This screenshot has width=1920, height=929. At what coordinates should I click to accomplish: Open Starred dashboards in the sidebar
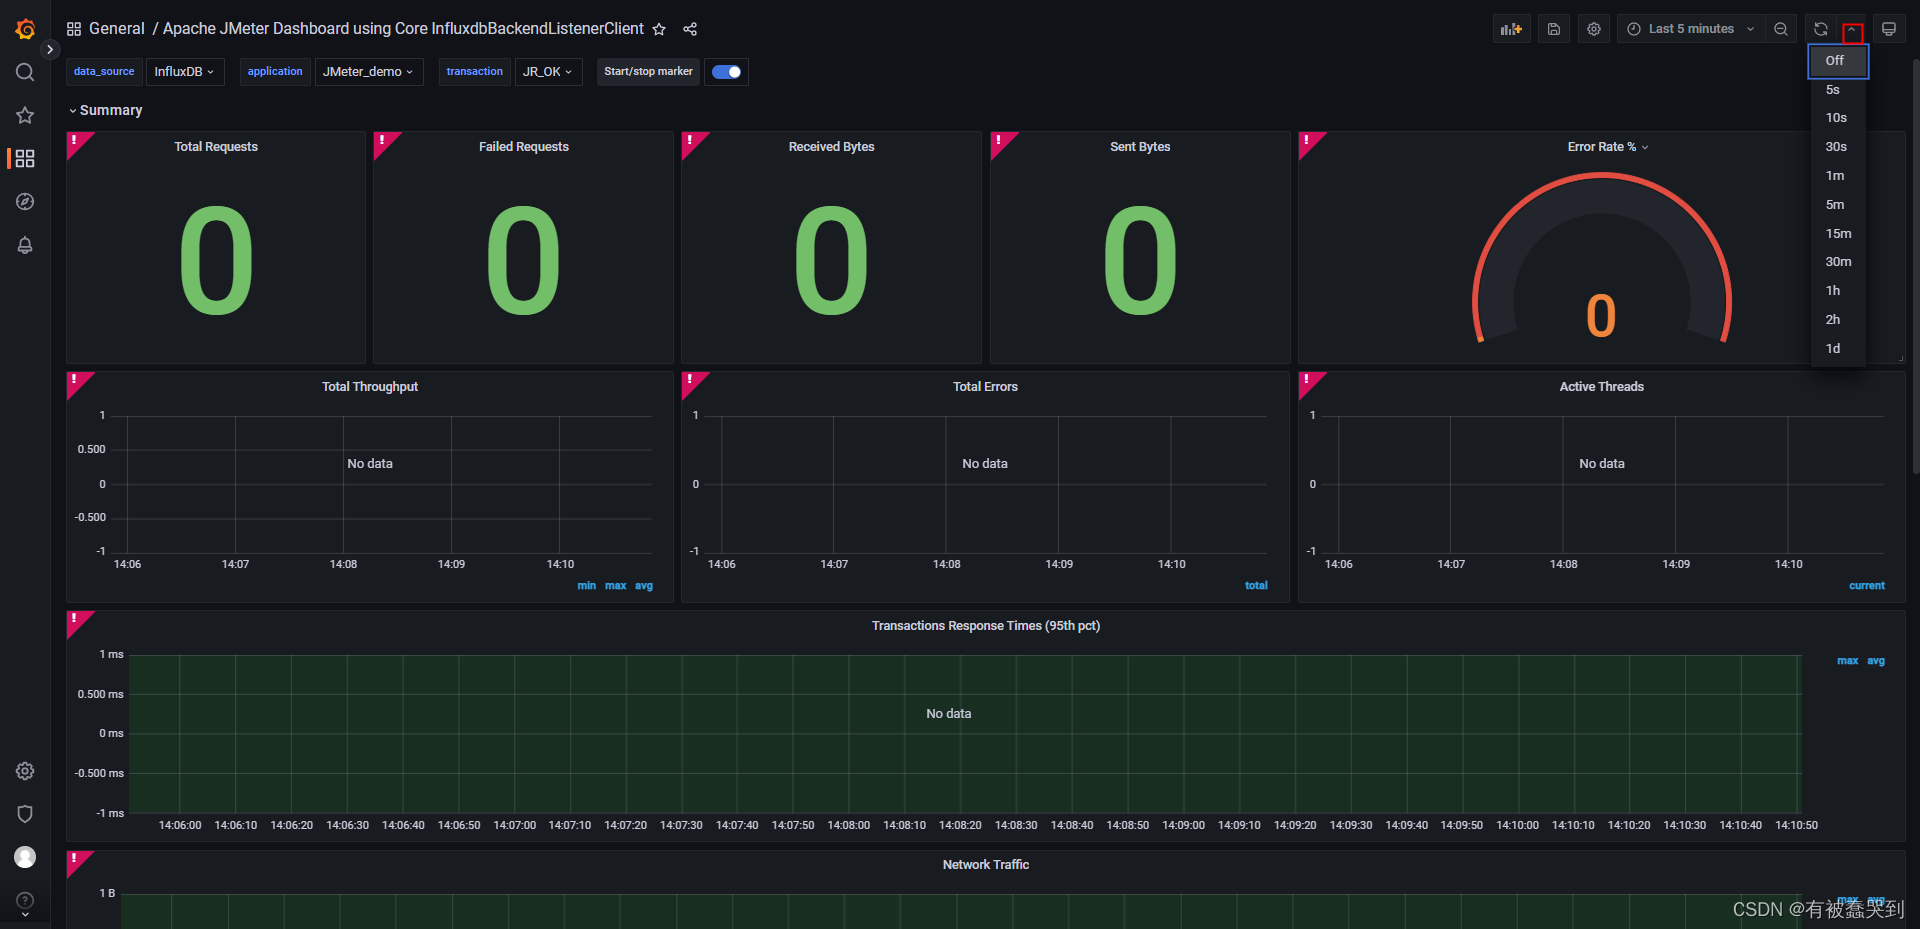[x=25, y=115]
